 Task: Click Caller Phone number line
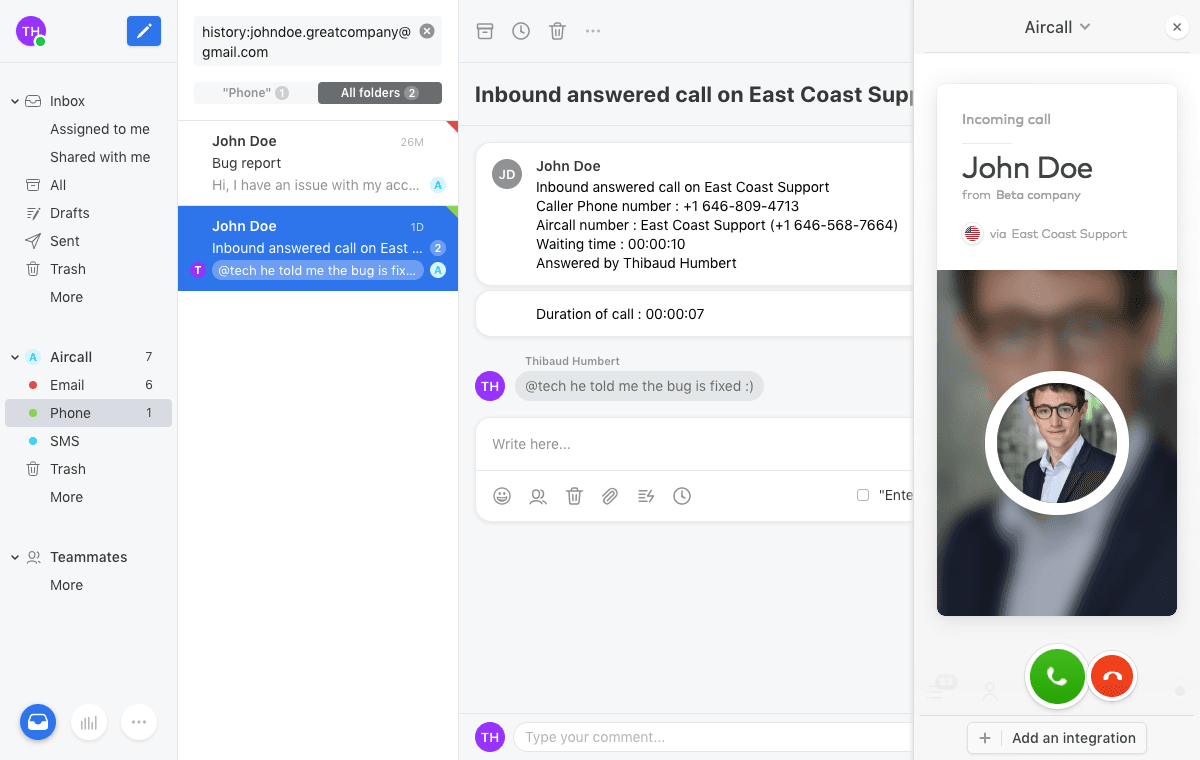(x=667, y=206)
